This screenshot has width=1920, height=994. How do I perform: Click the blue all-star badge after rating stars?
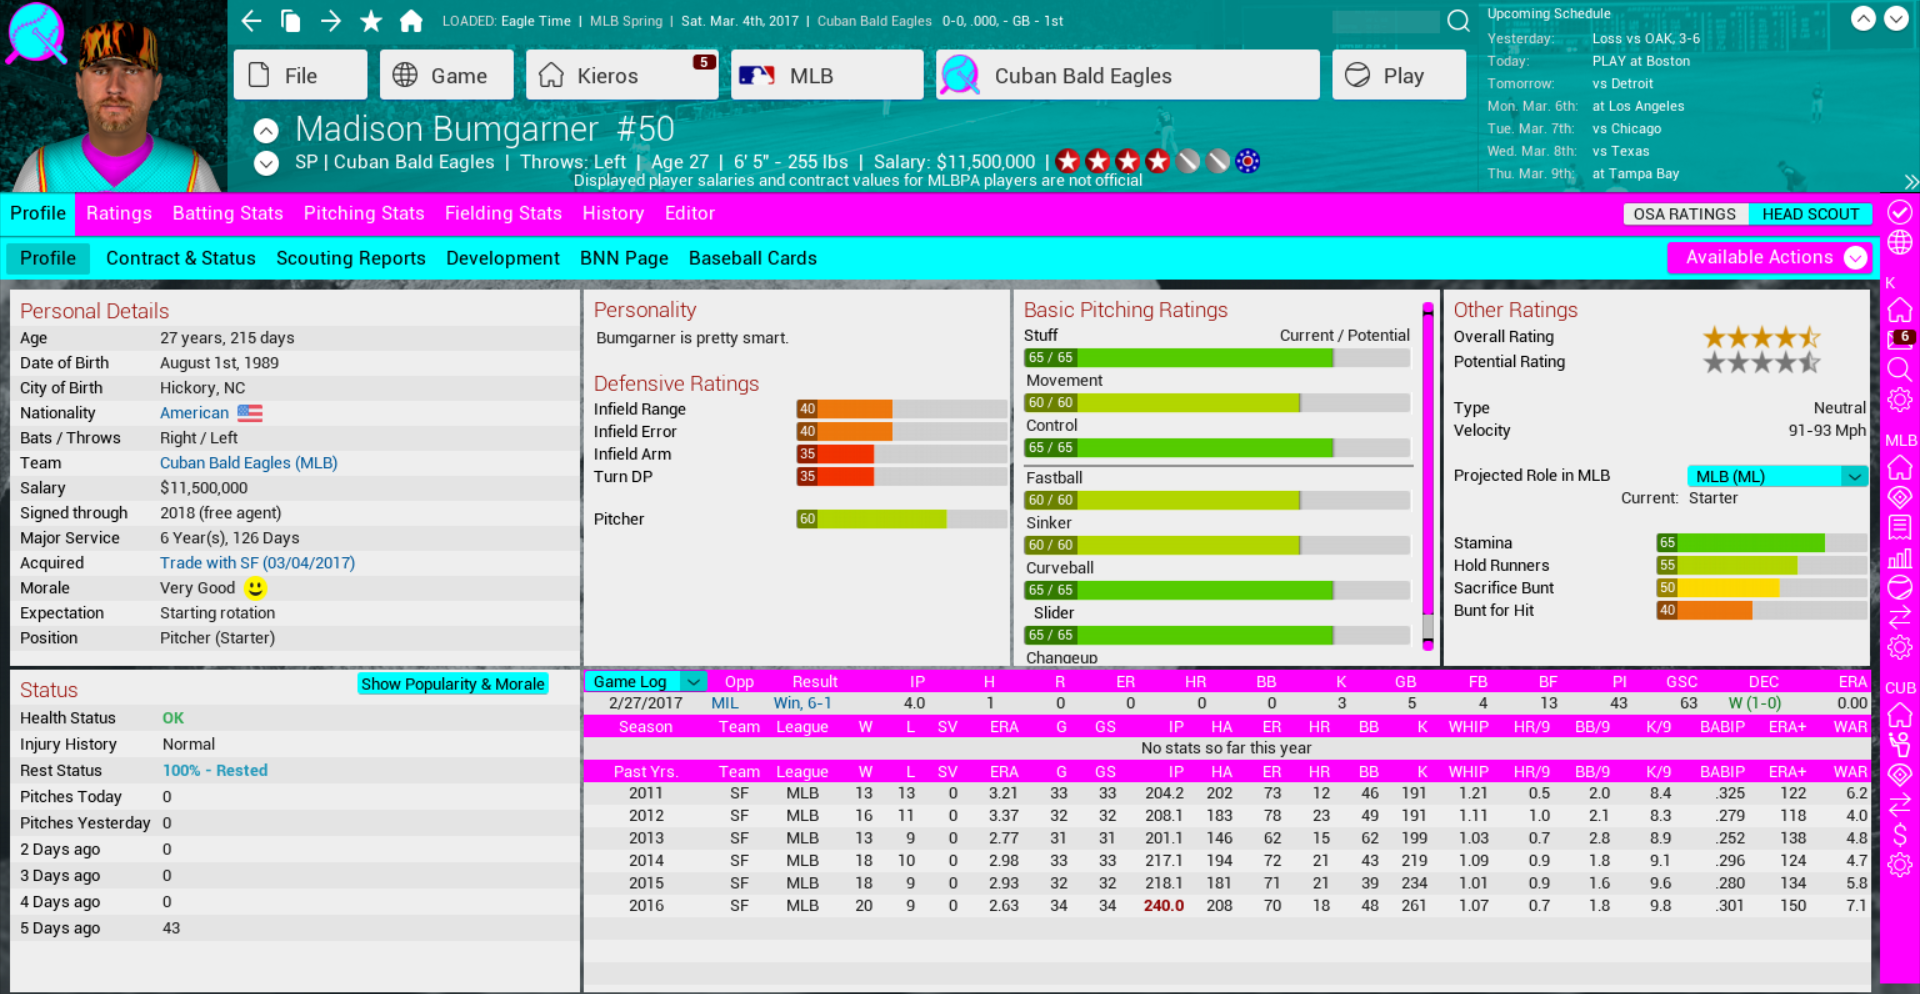click(1247, 161)
